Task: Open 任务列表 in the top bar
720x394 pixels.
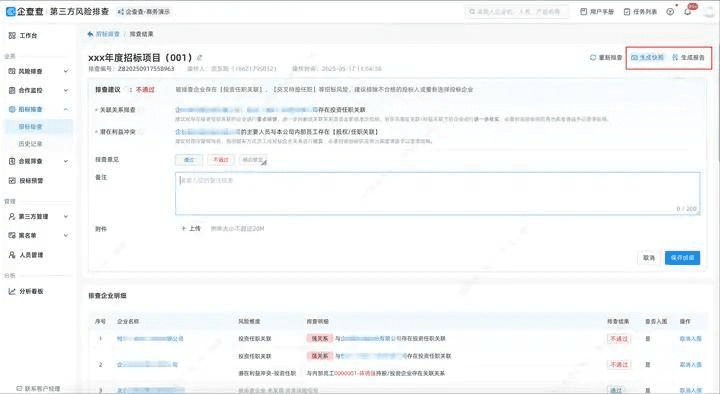Action: 640,11
